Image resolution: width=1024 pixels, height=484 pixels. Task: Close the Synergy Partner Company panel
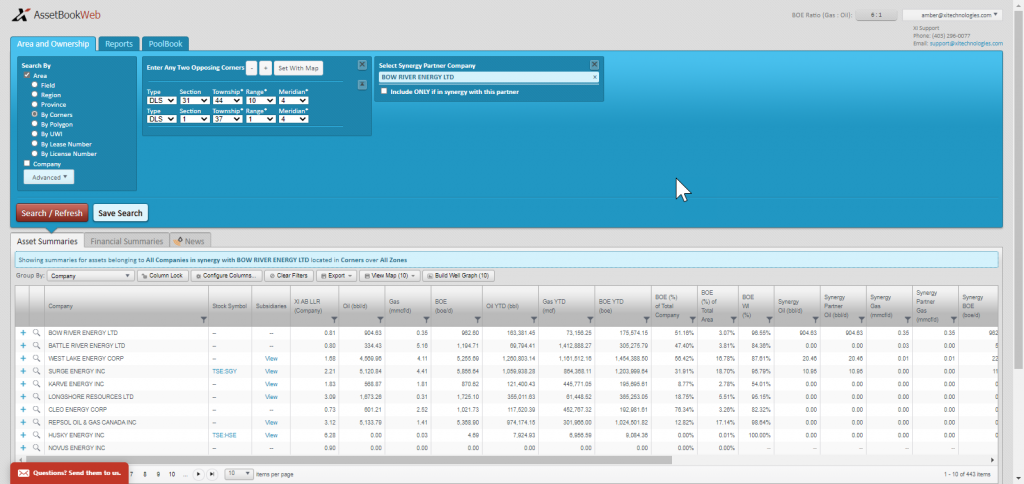pos(594,65)
